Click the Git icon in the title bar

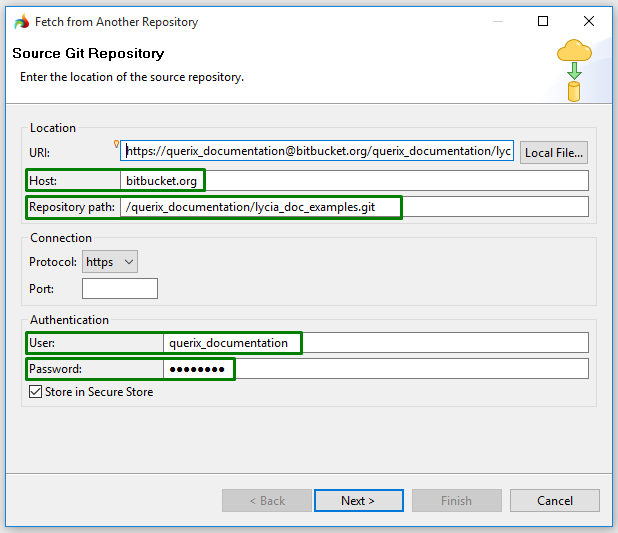[21, 21]
